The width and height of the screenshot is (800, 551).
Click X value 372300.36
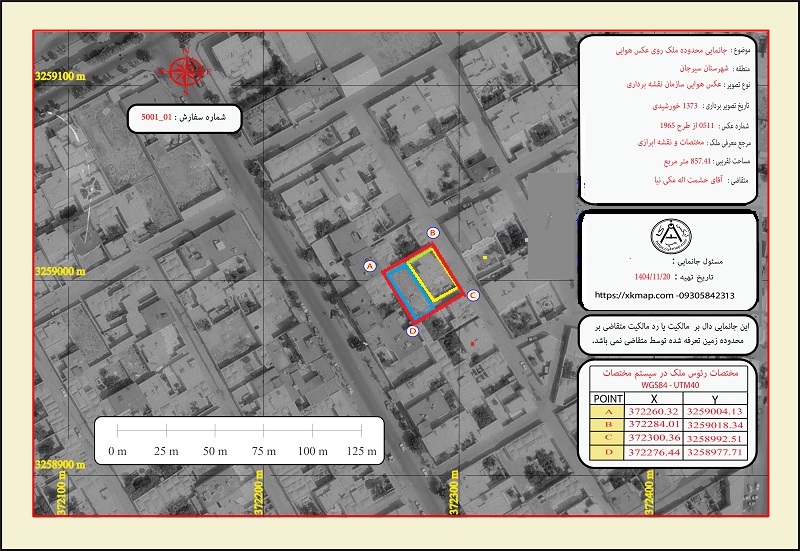pyautogui.click(x=654, y=438)
